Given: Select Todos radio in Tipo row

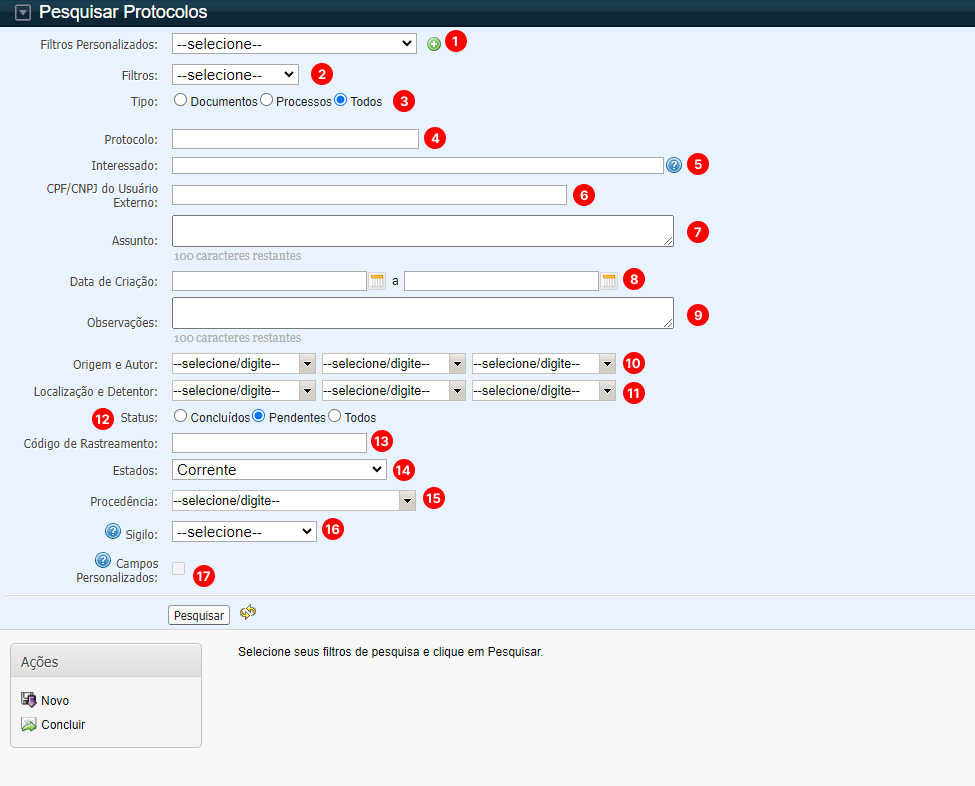Looking at the screenshot, I should click(x=340, y=100).
